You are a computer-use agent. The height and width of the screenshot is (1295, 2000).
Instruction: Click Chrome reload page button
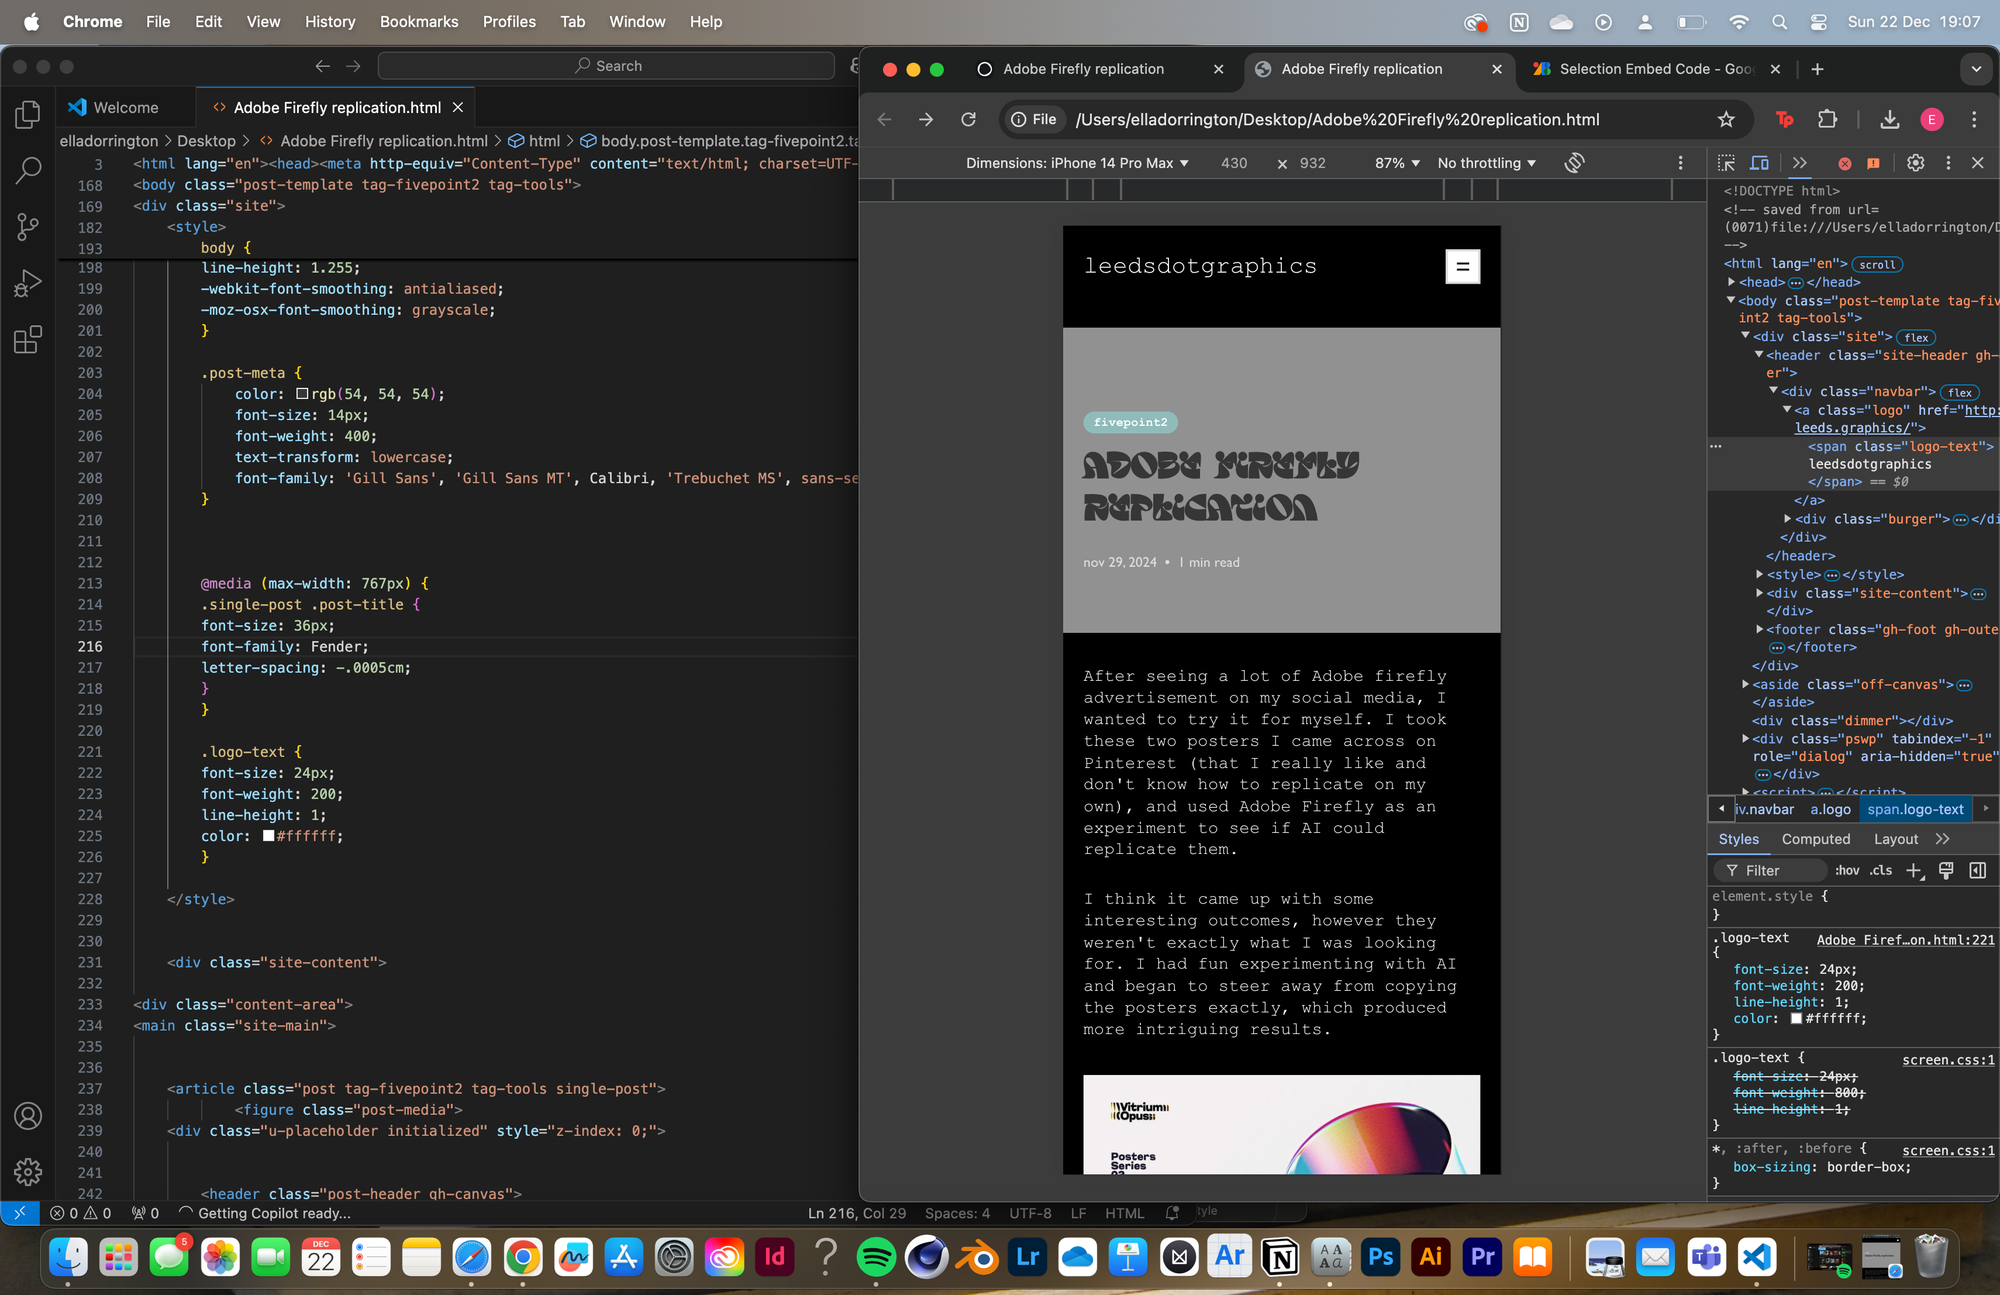click(968, 120)
